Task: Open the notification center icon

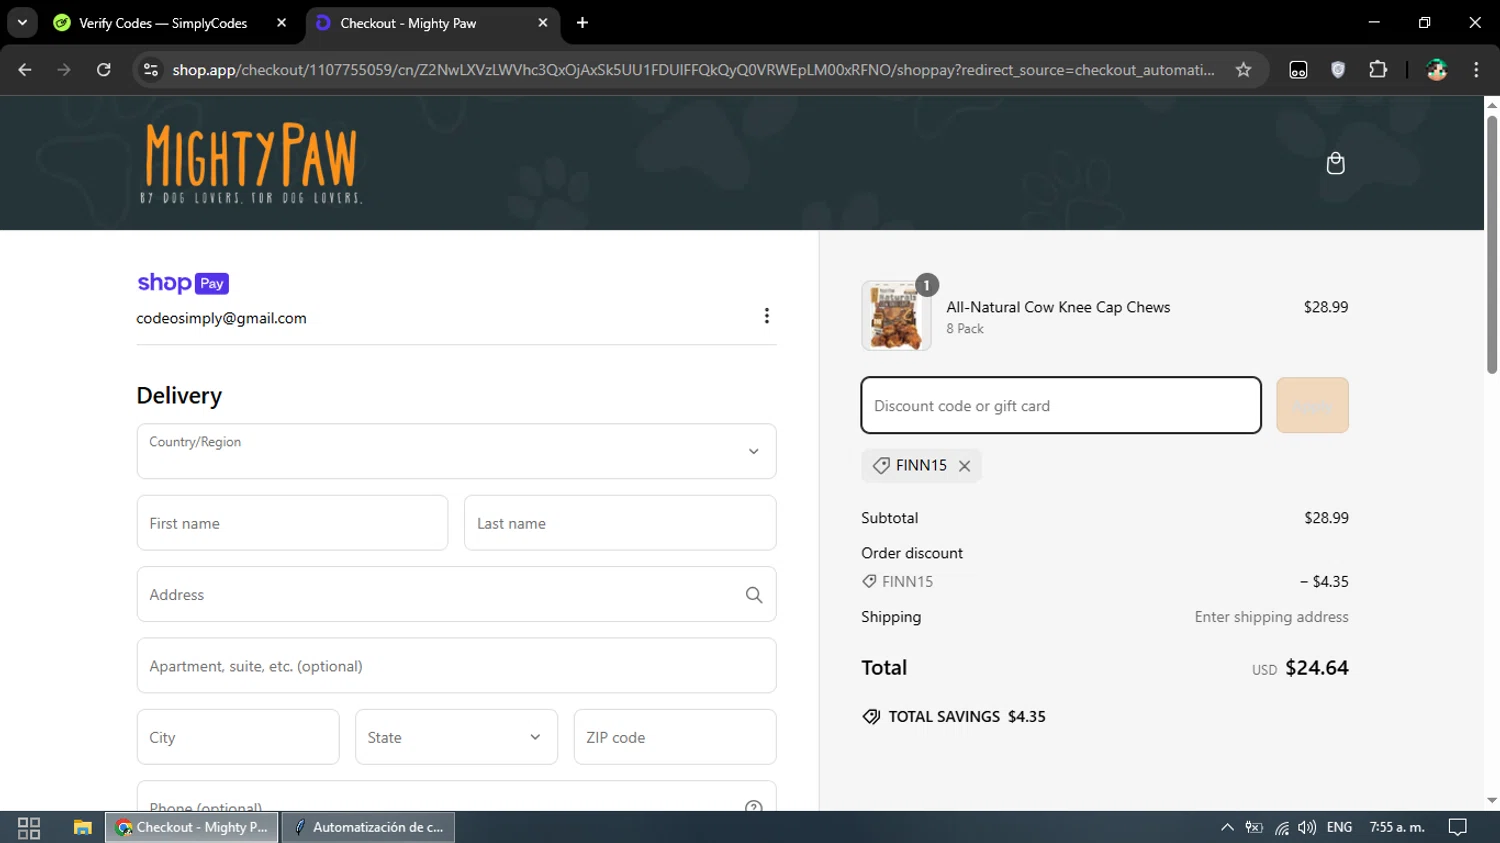Action: click(1458, 828)
